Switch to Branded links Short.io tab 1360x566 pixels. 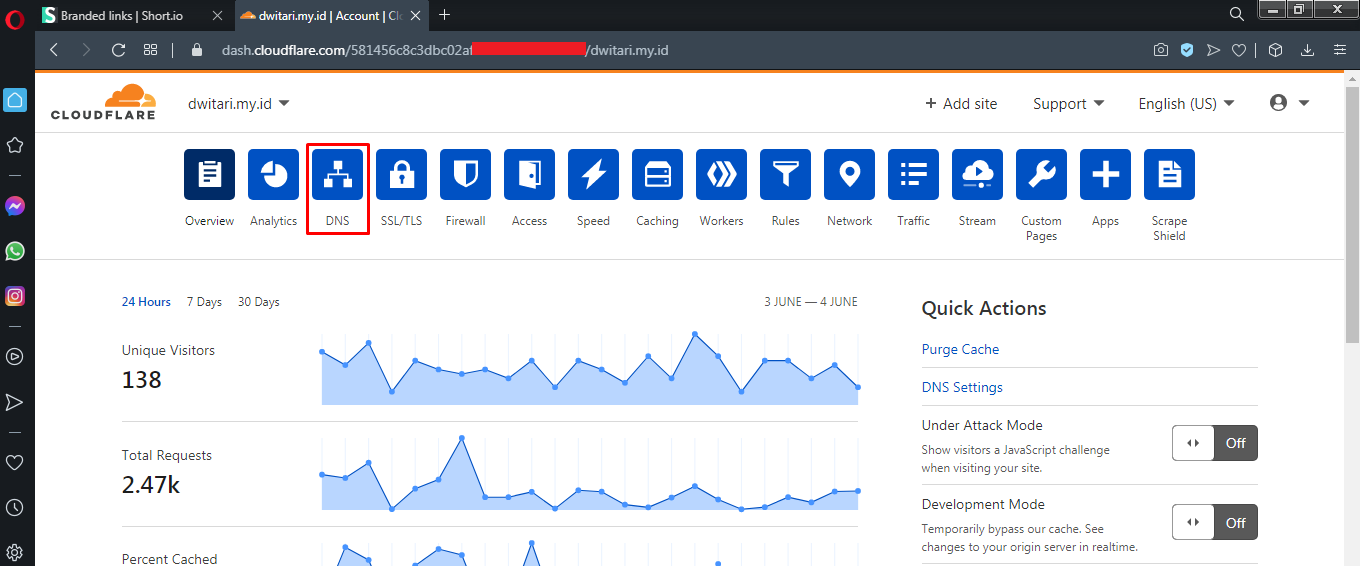[134, 15]
